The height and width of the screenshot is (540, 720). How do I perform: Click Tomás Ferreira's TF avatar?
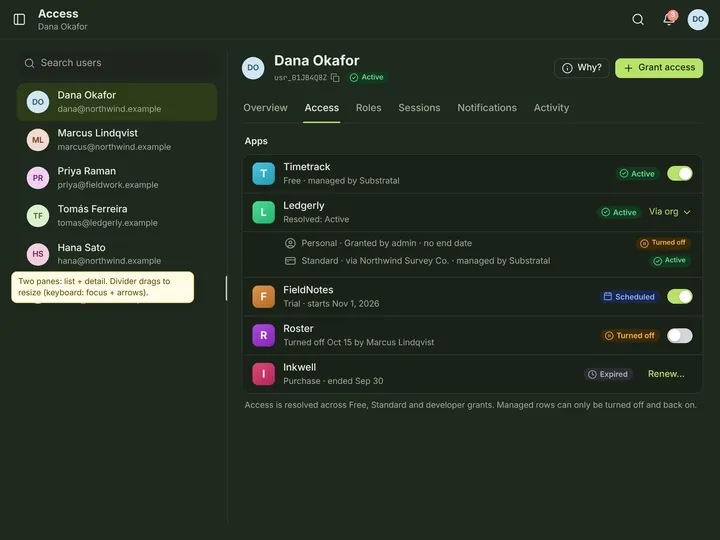pyautogui.click(x=38, y=216)
